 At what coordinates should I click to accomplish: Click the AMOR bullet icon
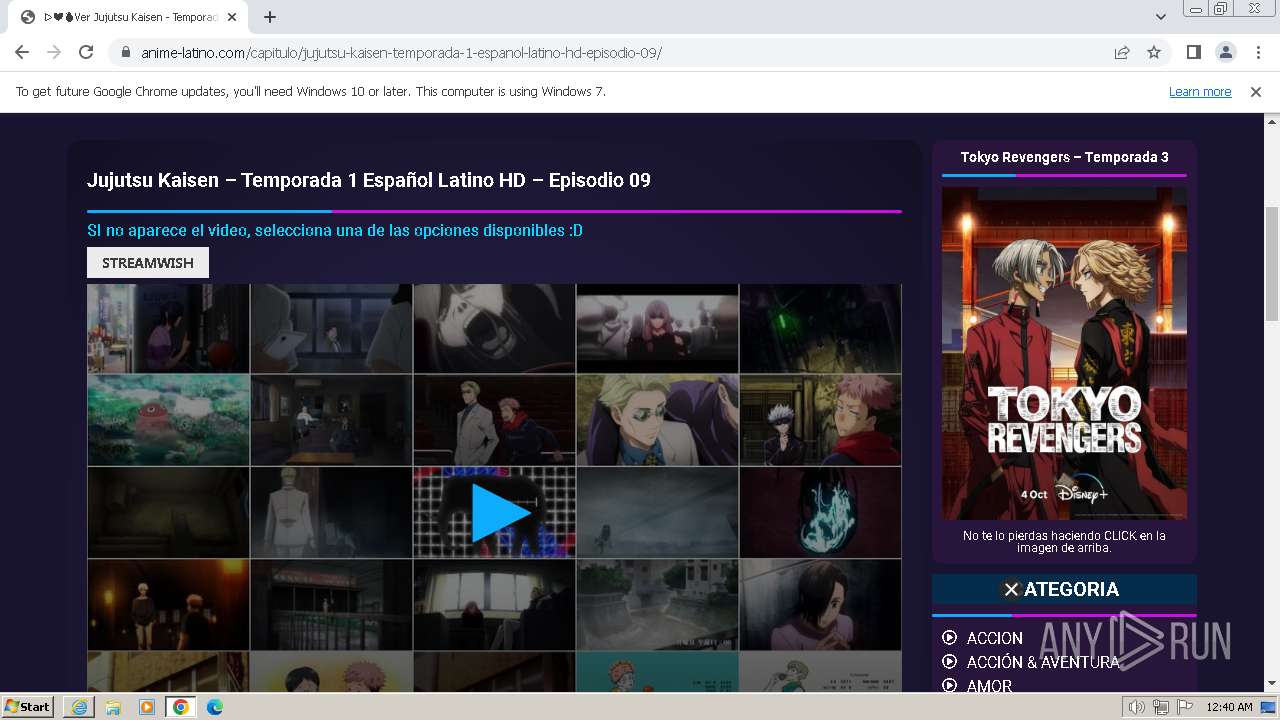pos(949,686)
